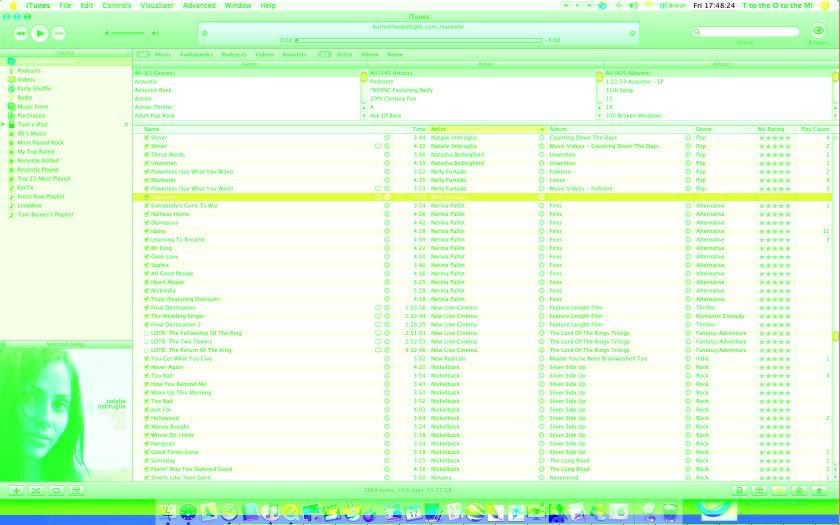Open the Controls menu

[x=117, y=5]
